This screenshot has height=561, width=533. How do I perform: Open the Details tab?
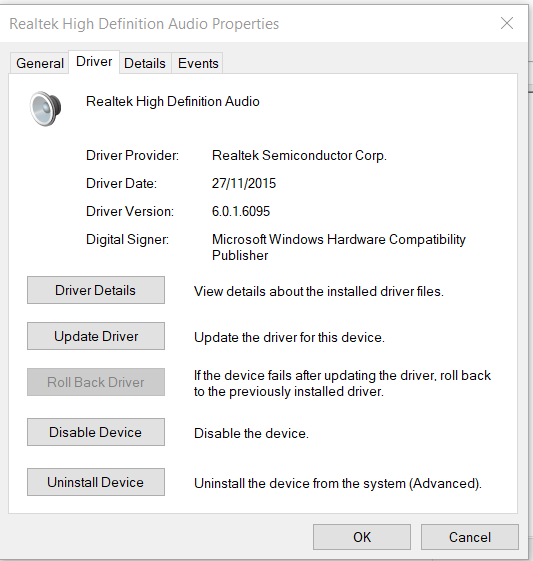[145, 63]
